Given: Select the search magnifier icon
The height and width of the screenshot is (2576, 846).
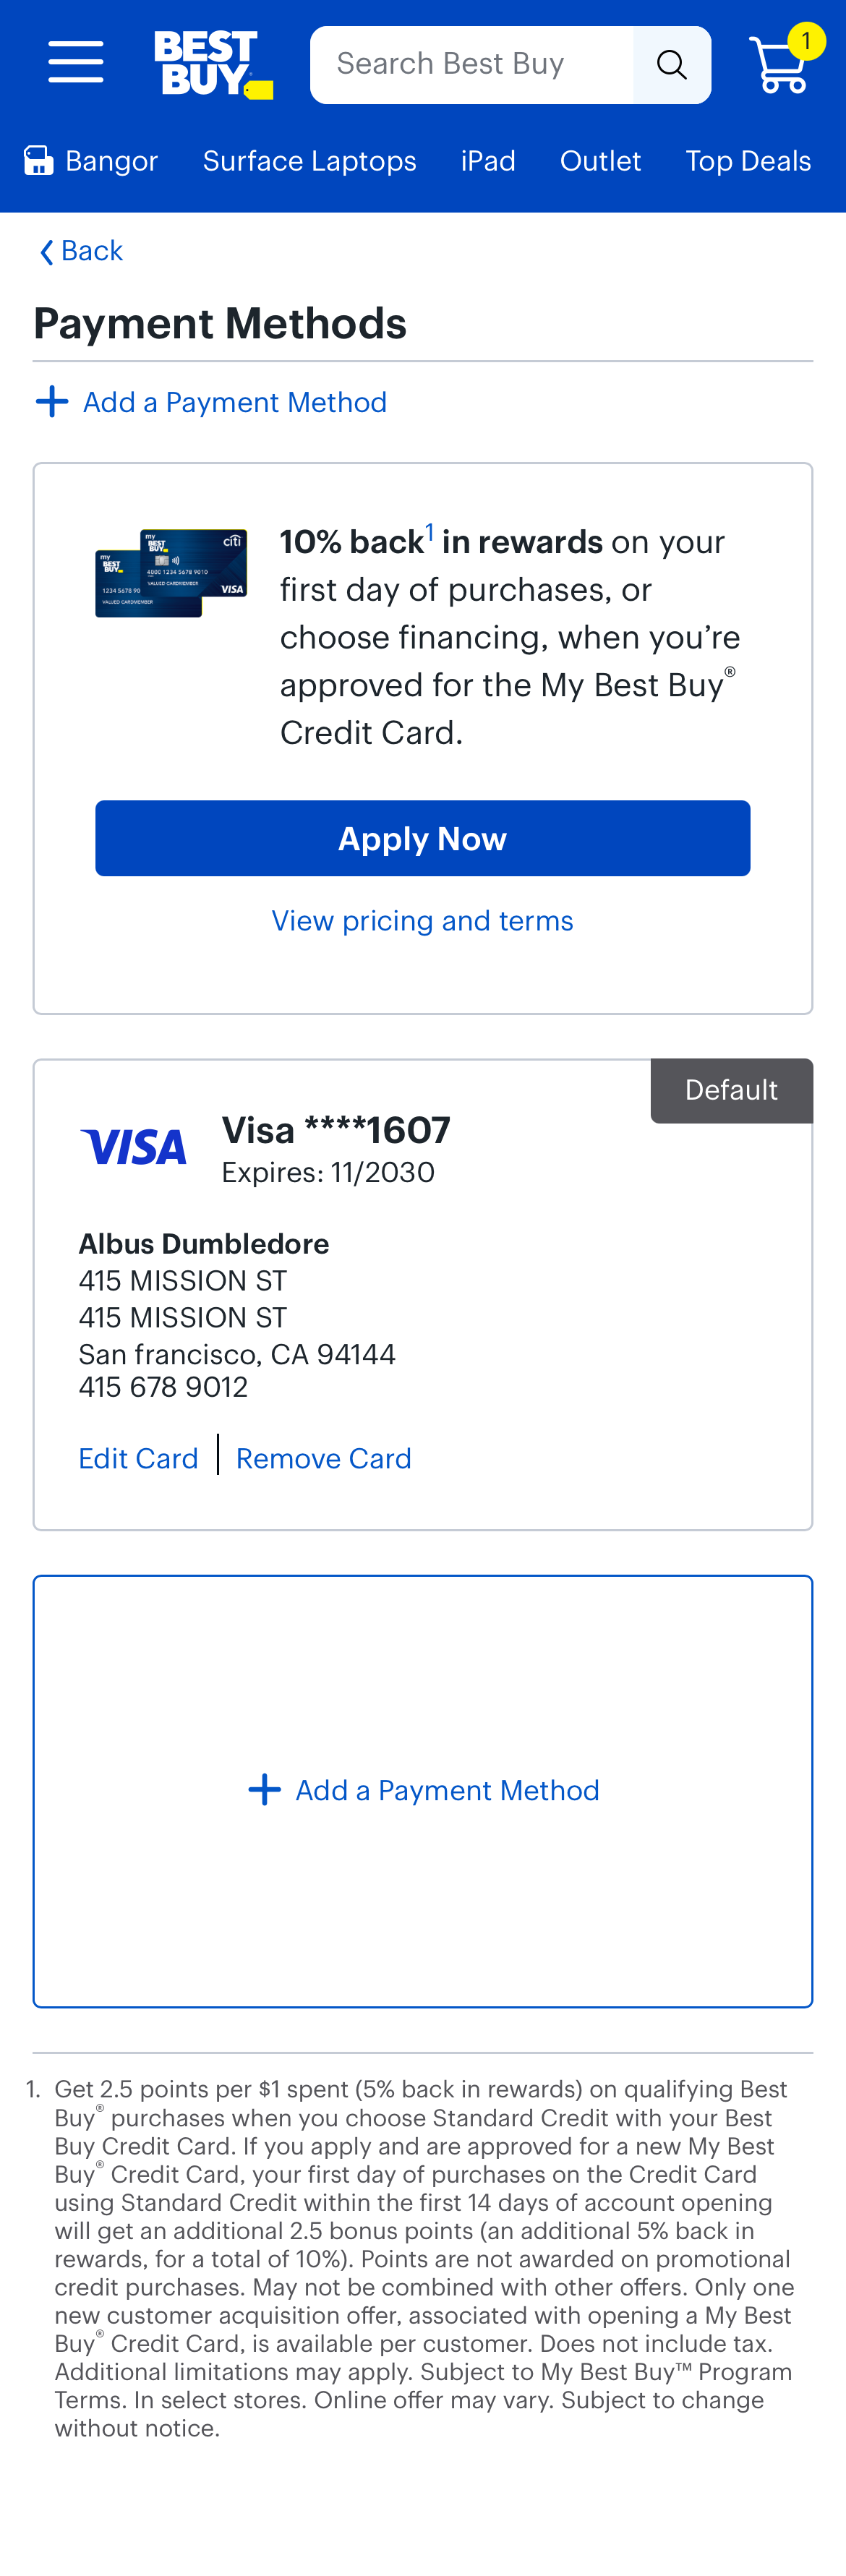Looking at the screenshot, I should [x=672, y=64].
